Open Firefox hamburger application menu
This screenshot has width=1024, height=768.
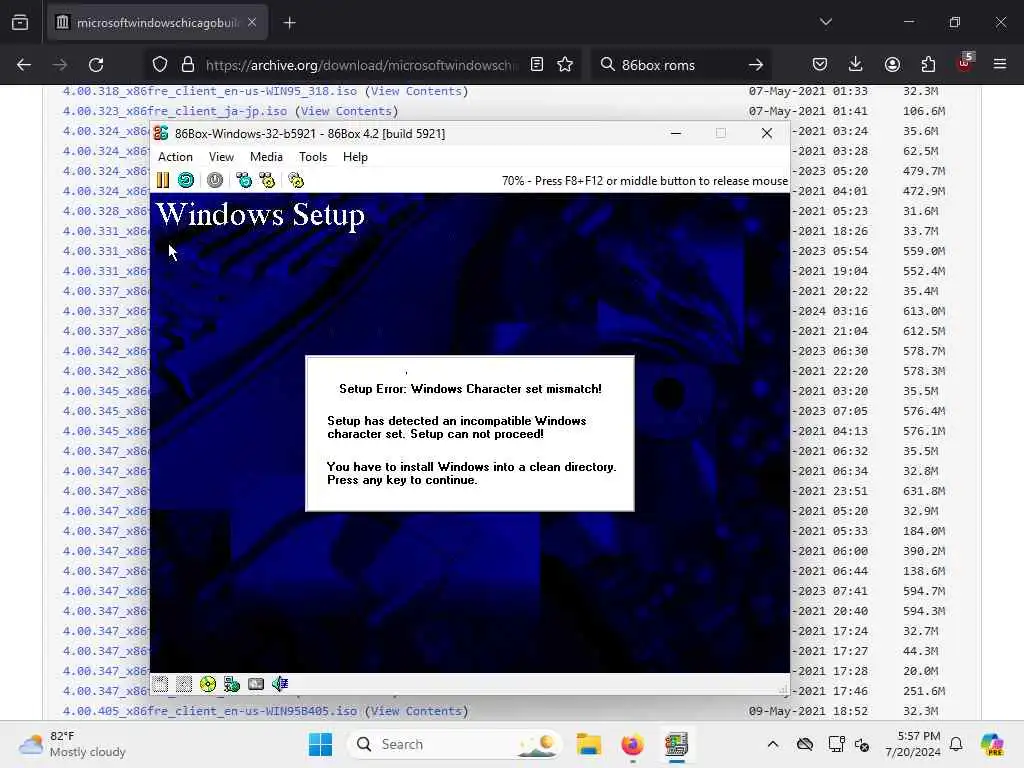pyautogui.click(x=1000, y=64)
